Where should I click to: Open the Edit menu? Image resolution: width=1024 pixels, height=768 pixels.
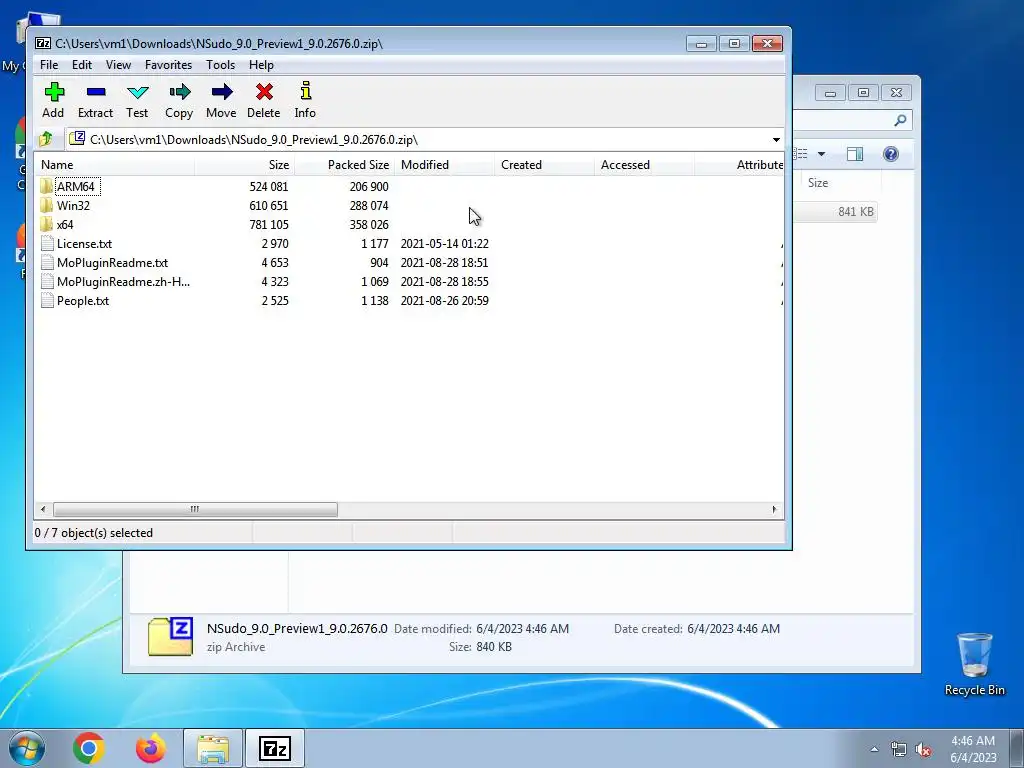(x=82, y=65)
